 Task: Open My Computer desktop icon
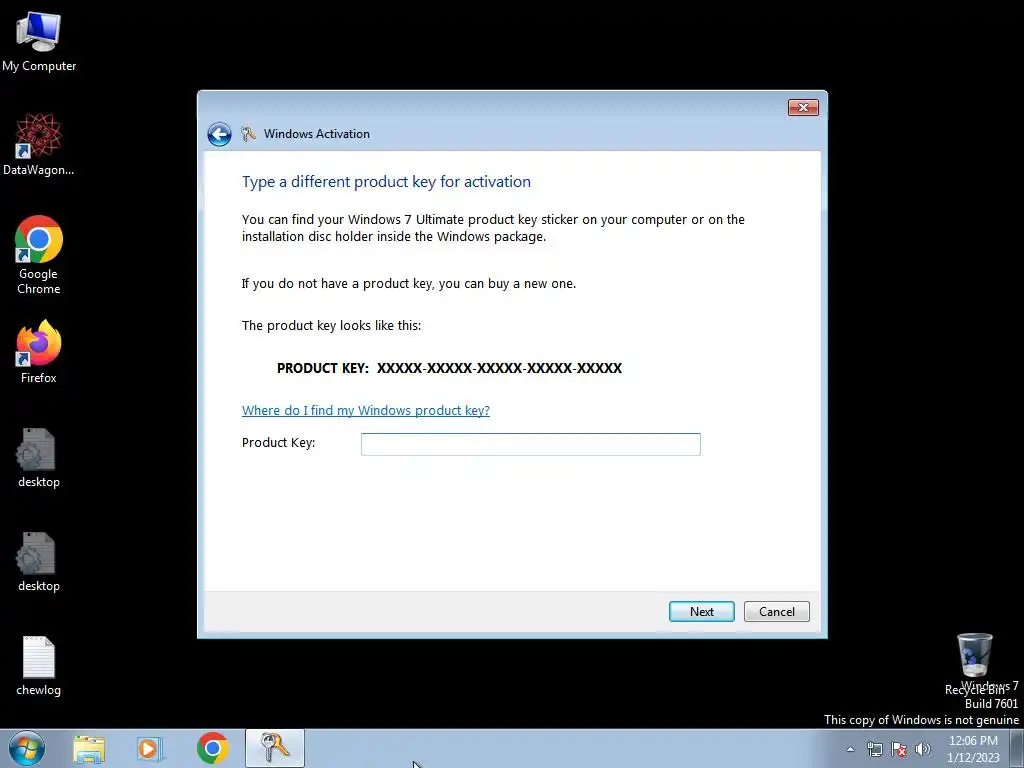39,41
